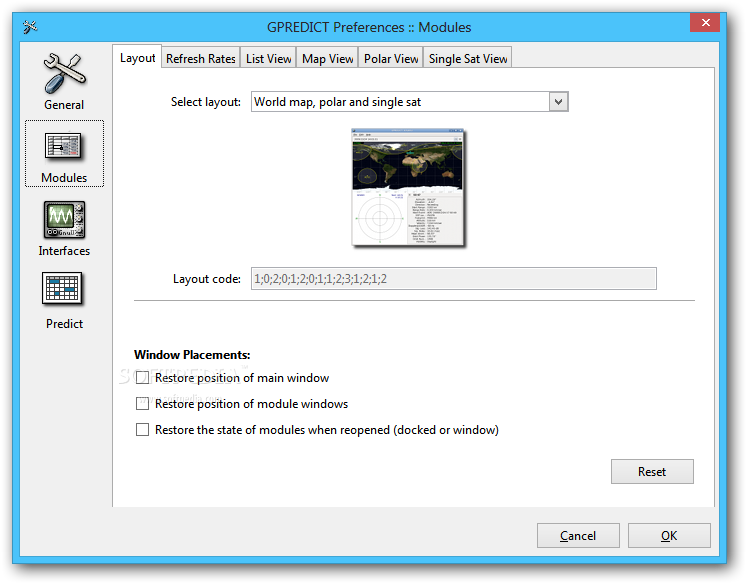Click the Reset button

652,472
